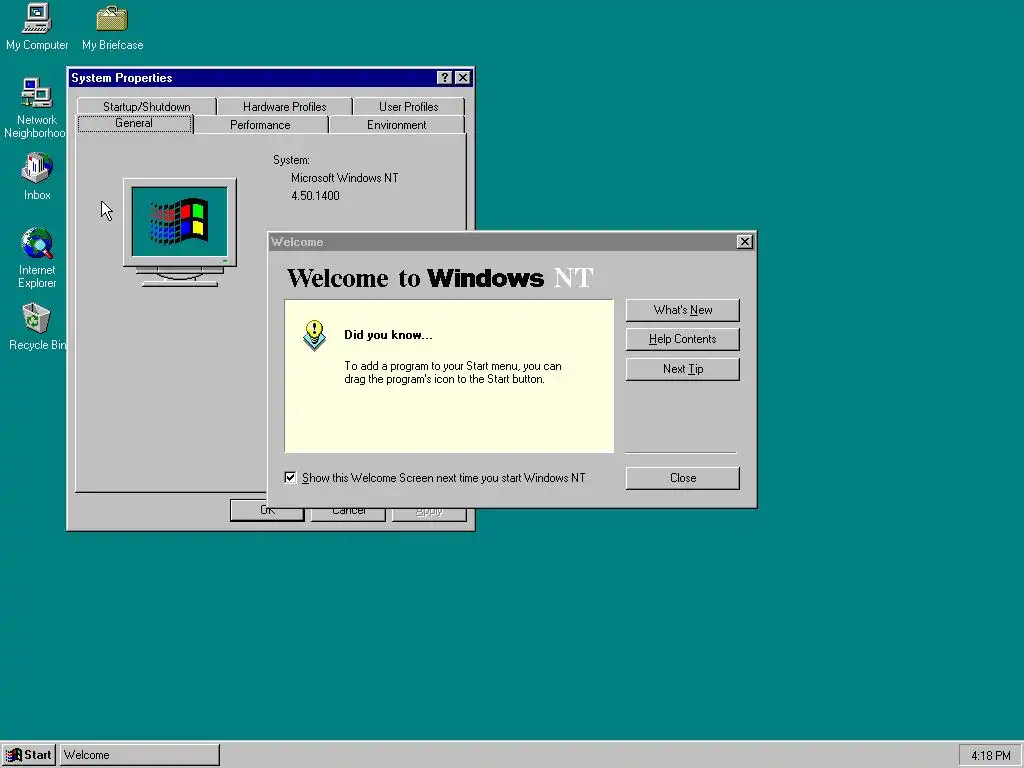Close the Welcome dialog with X button
Screen dimensions: 1024x768
(744, 242)
